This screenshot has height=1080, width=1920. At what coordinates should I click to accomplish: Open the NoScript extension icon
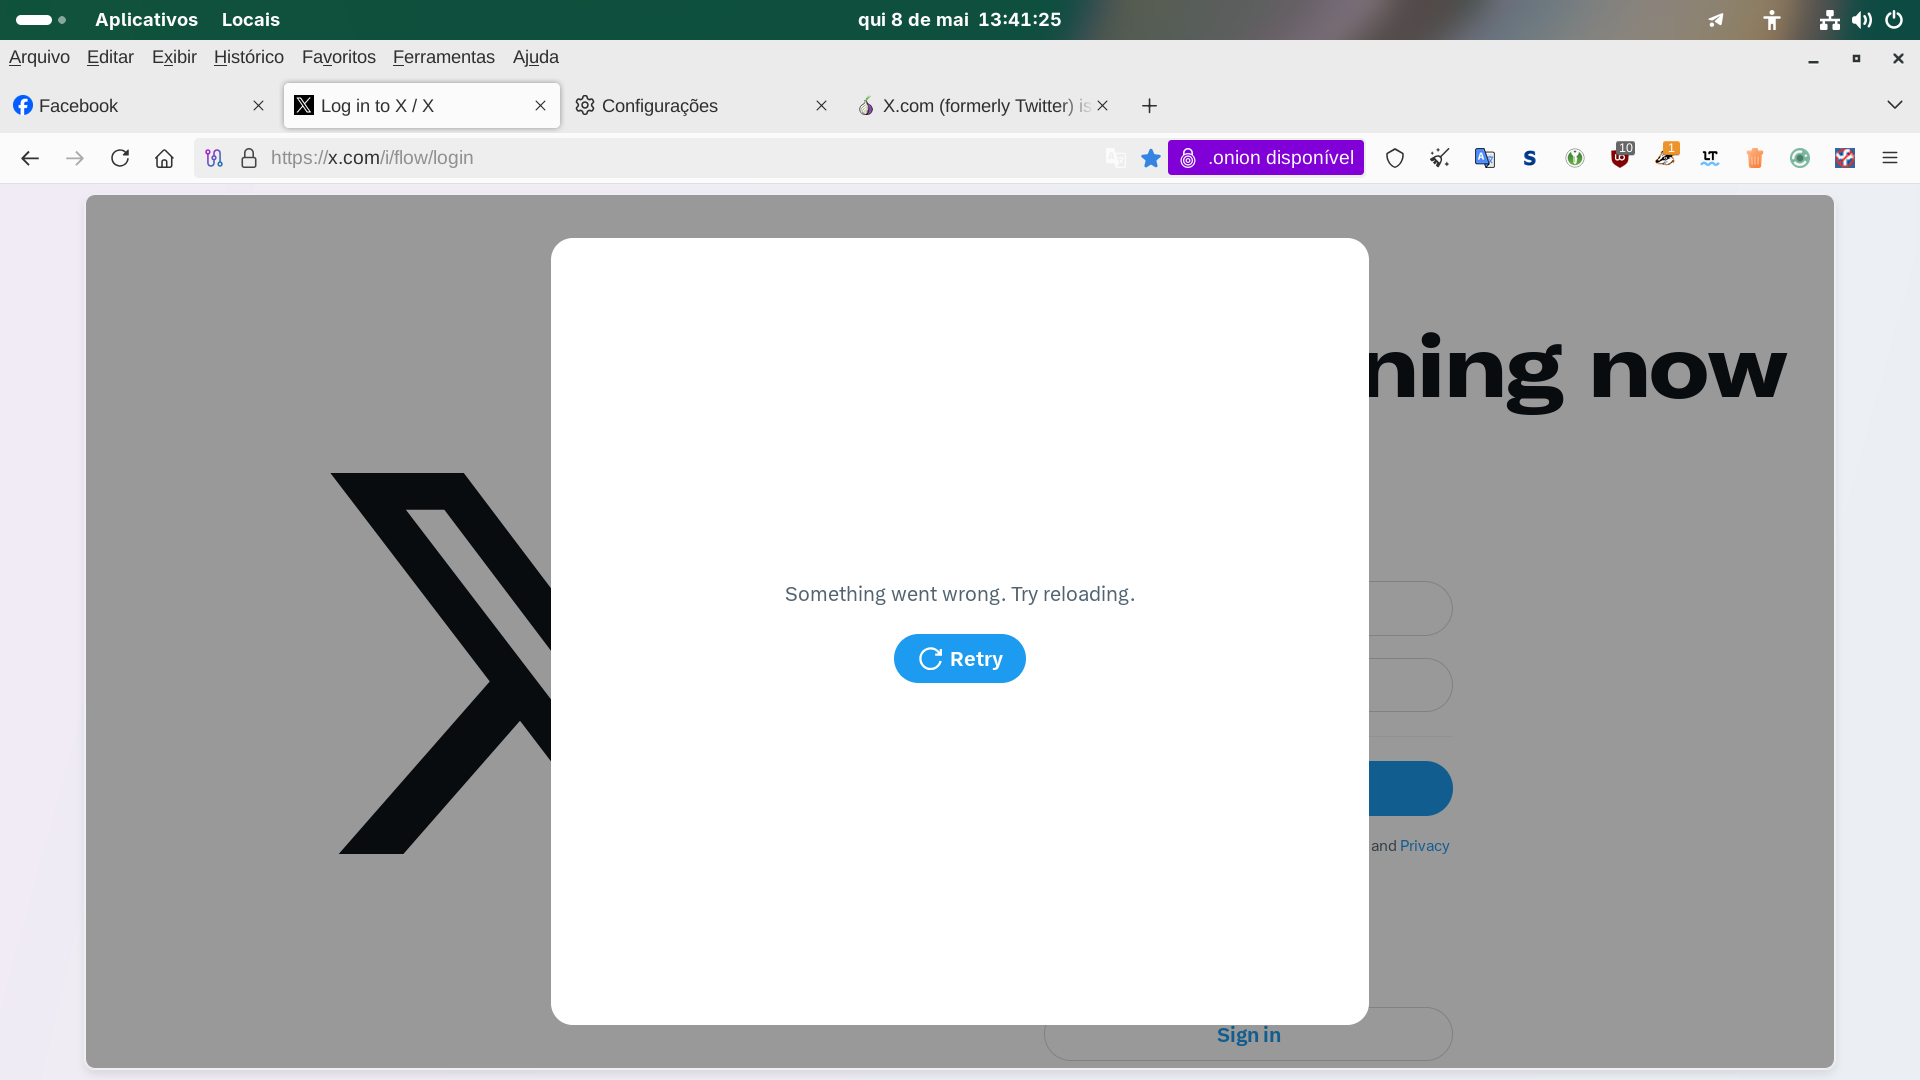coord(1845,158)
